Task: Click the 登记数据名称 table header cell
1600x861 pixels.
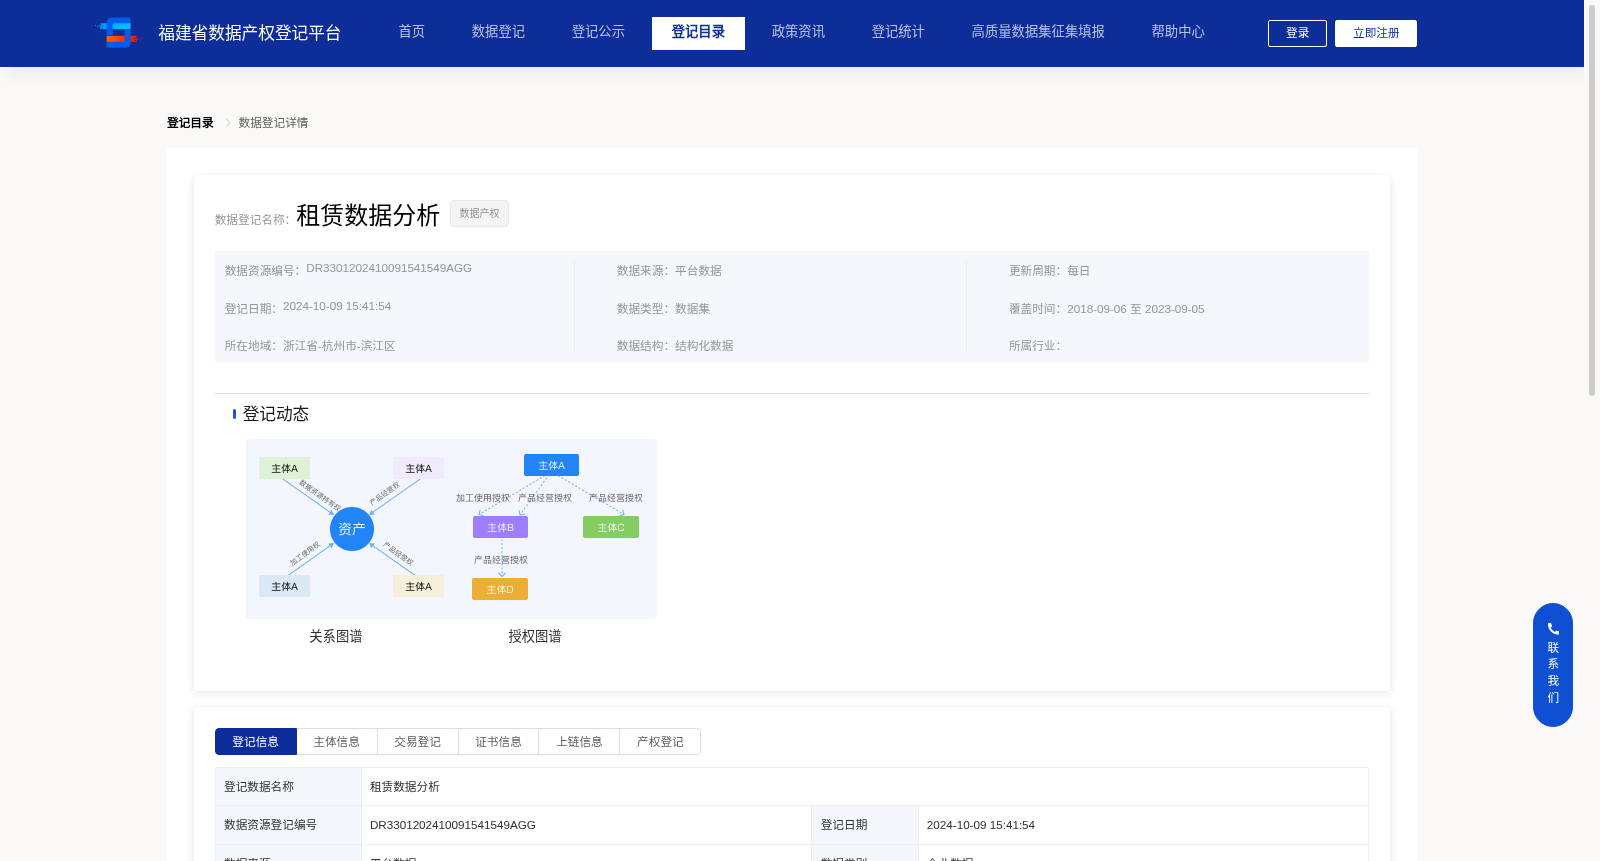Action: (288, 787)
